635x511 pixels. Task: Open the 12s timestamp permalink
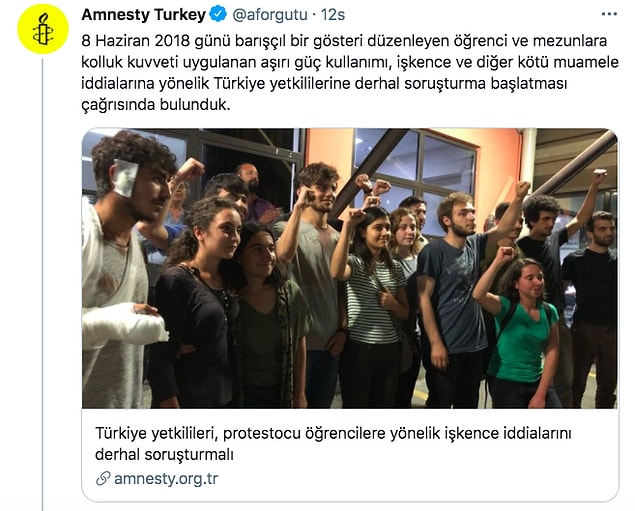click(x=333, y=15)
